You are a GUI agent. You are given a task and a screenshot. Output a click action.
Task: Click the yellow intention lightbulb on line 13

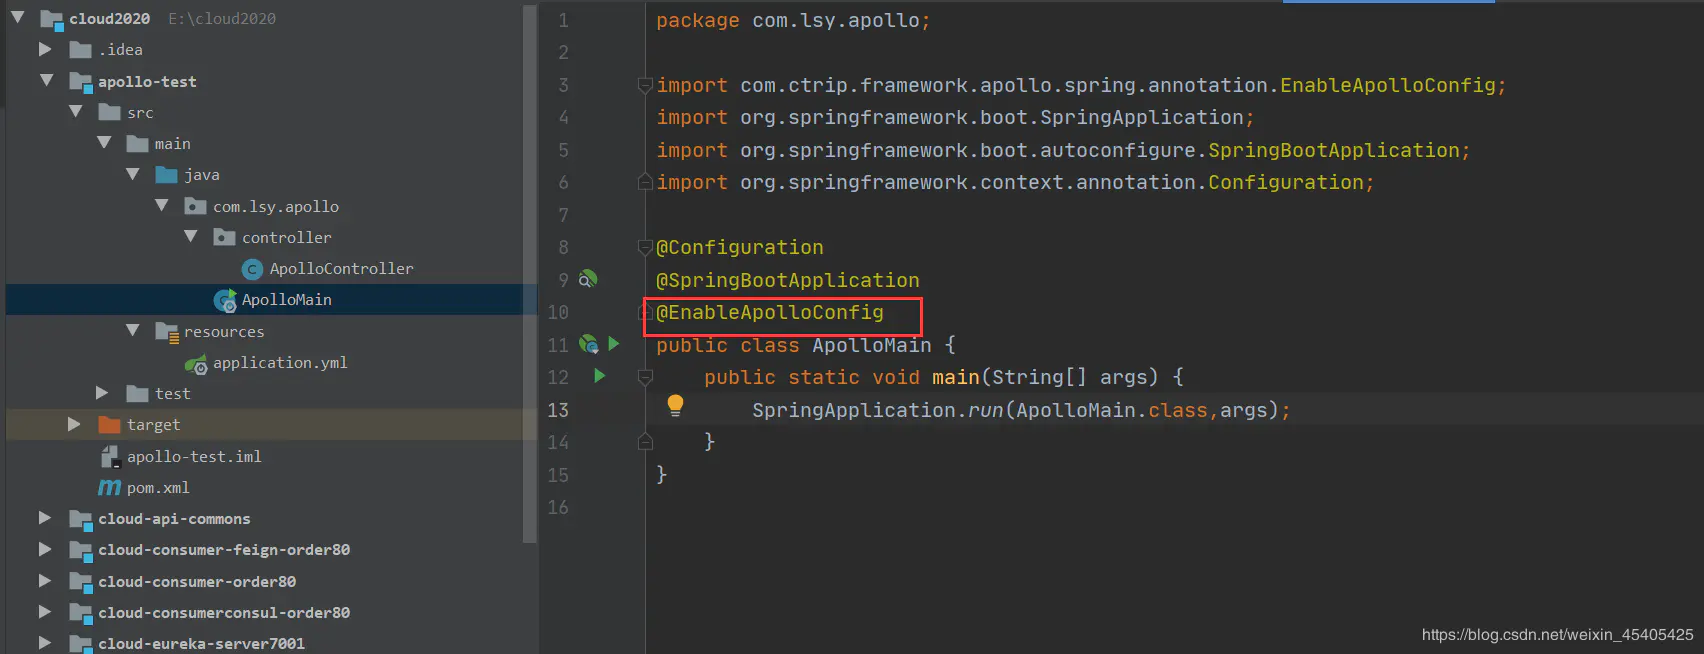click(x=675, y=405)
